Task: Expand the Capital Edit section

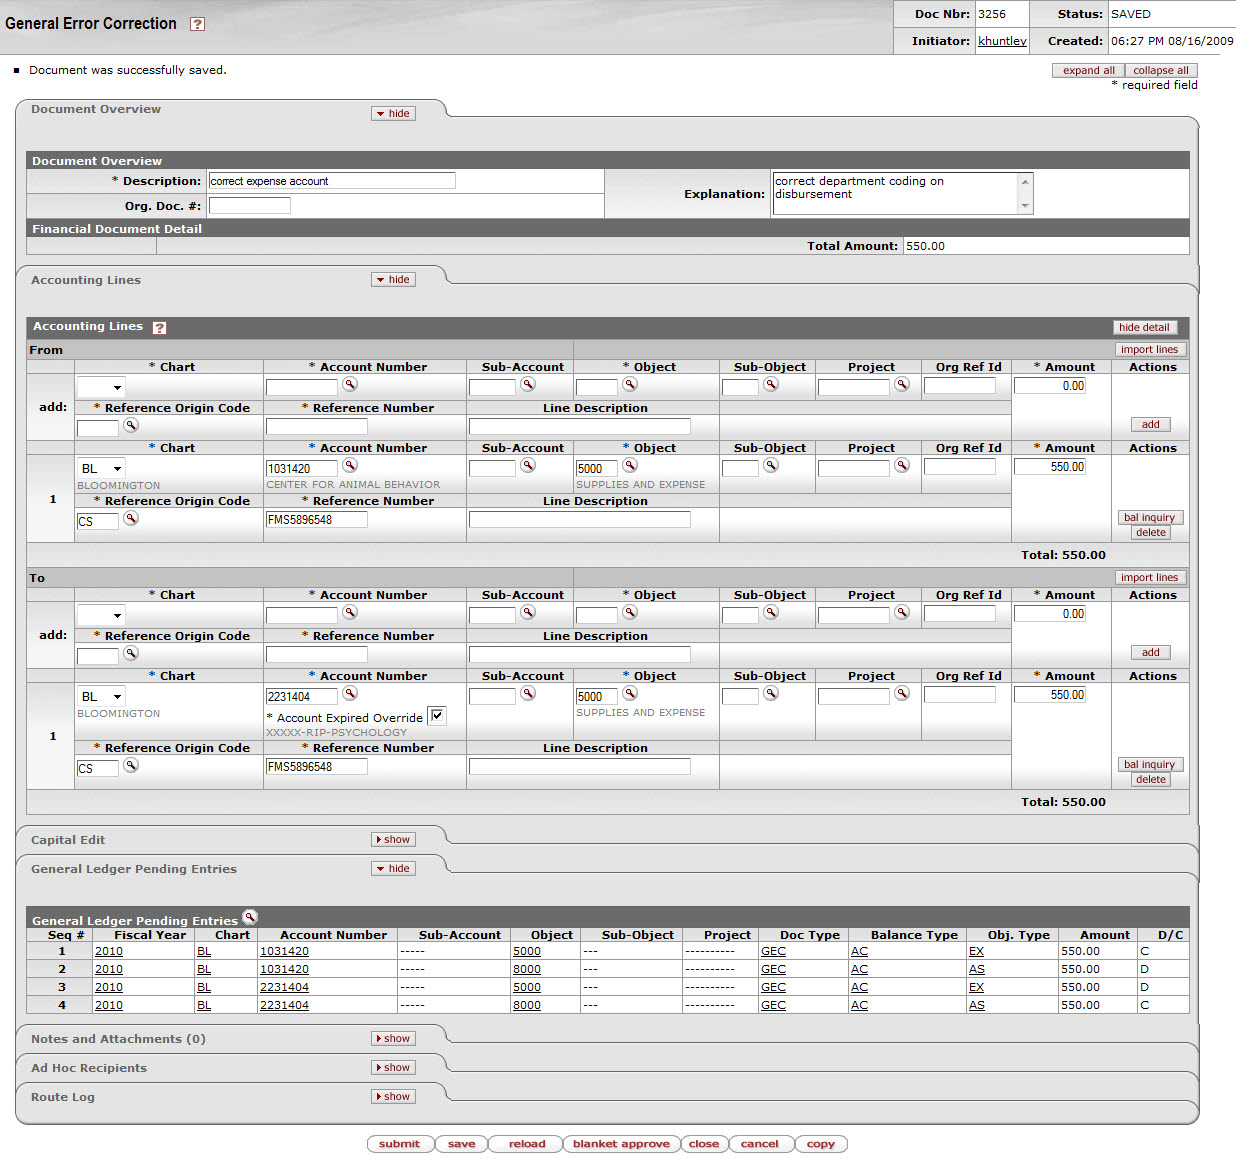Action: pyautogui.click(x=393, y=840)
